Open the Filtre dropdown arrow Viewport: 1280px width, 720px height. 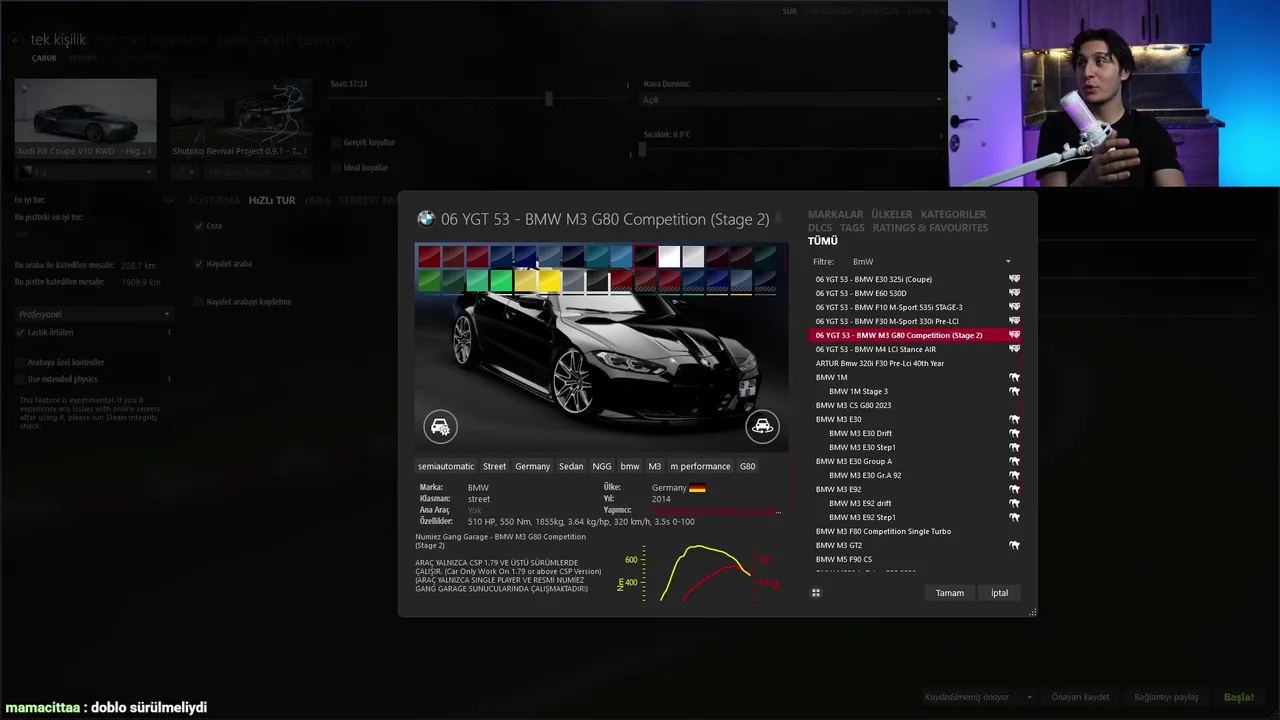point(1008,262)
